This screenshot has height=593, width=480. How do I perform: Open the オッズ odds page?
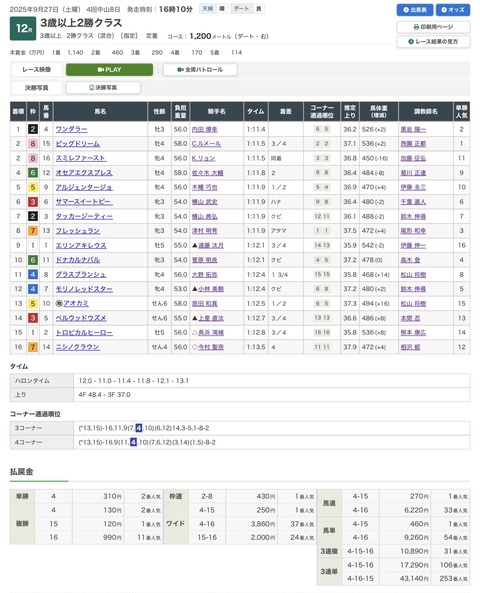(453, 10)
